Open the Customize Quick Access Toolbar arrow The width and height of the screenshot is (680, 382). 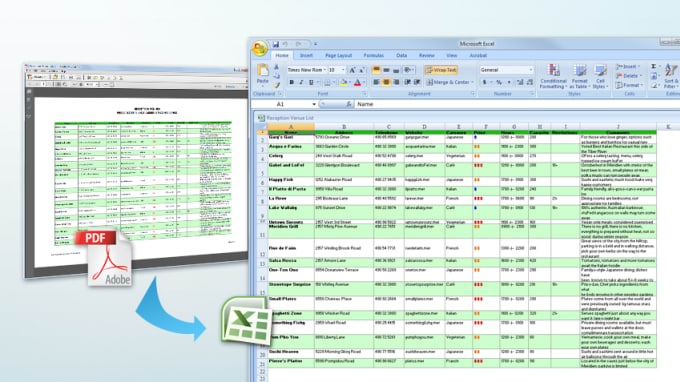tap(315, 44)
